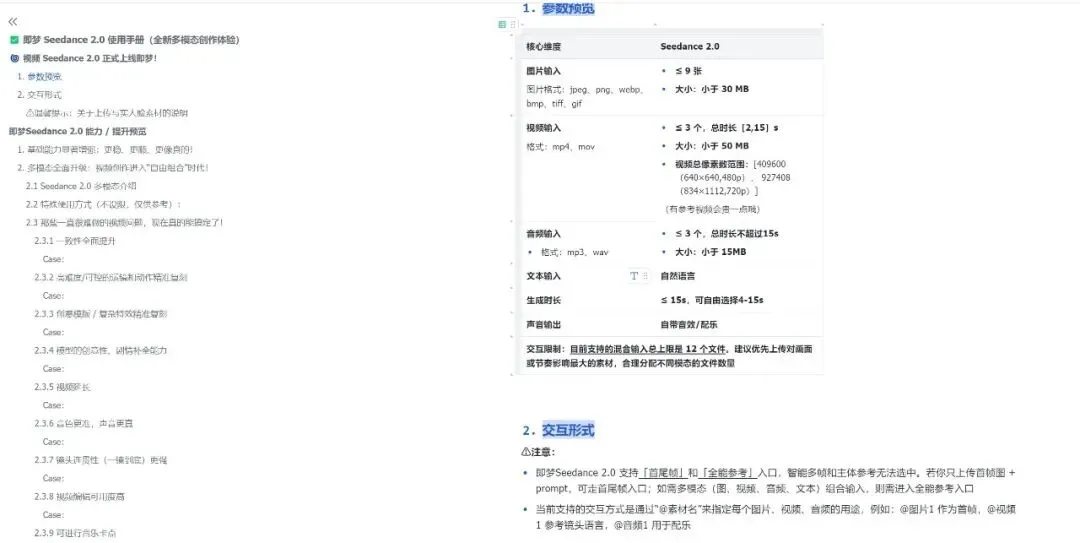Jump to outline entry 2.3.6 音色更准
The width and height of the screenshot is (1080, 543).
point(83,424)
